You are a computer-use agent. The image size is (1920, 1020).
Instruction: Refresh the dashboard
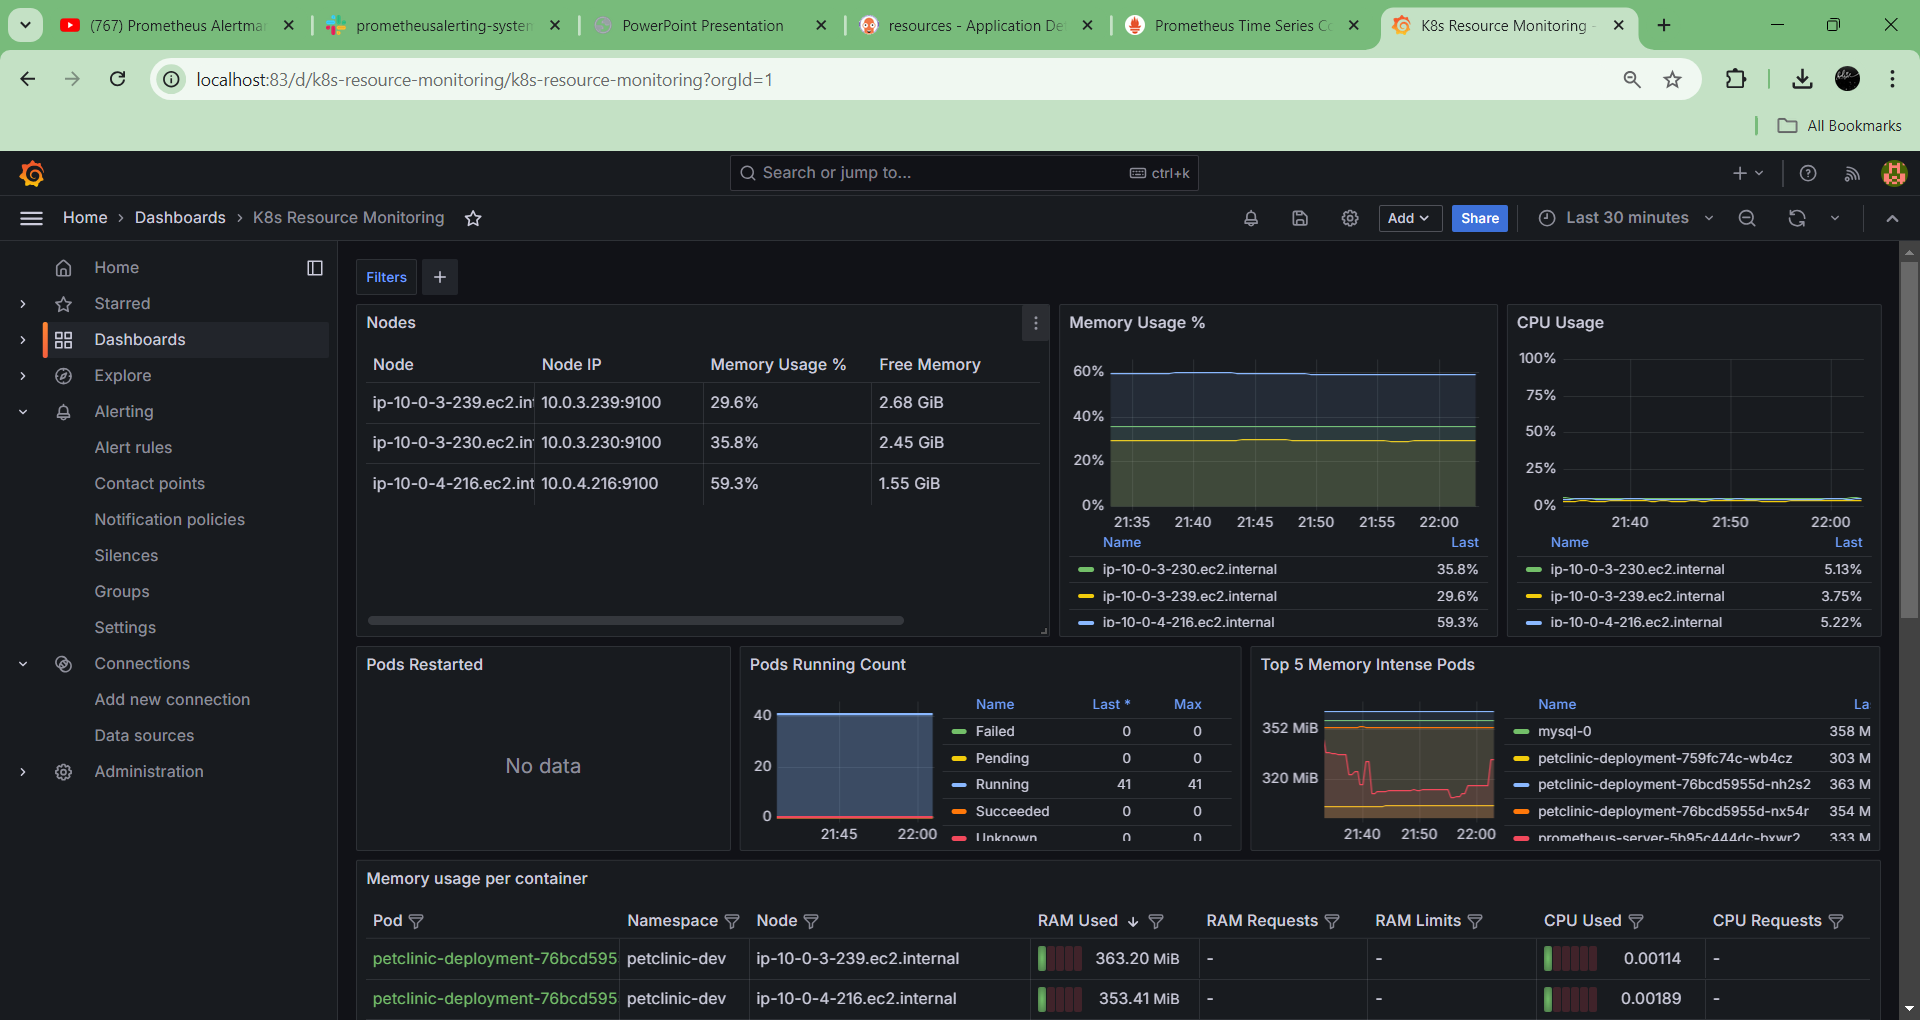[1796, 218]
